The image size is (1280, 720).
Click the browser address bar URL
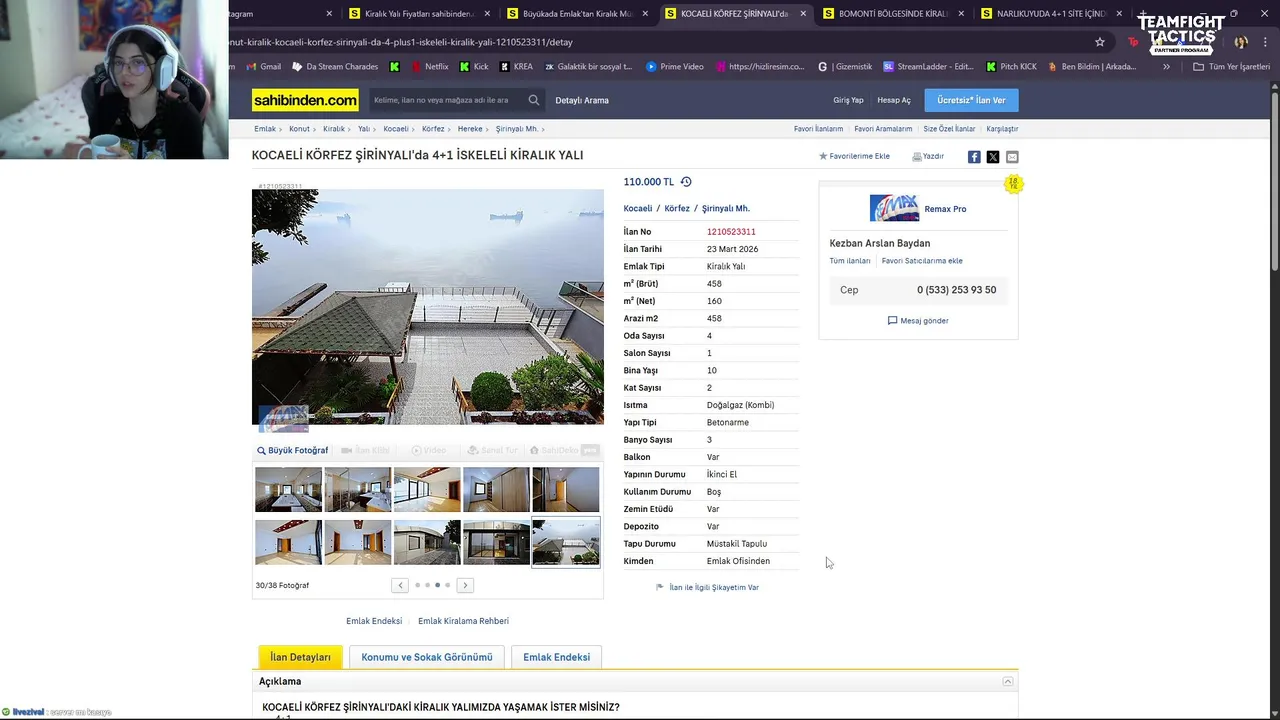coord(401,42)
